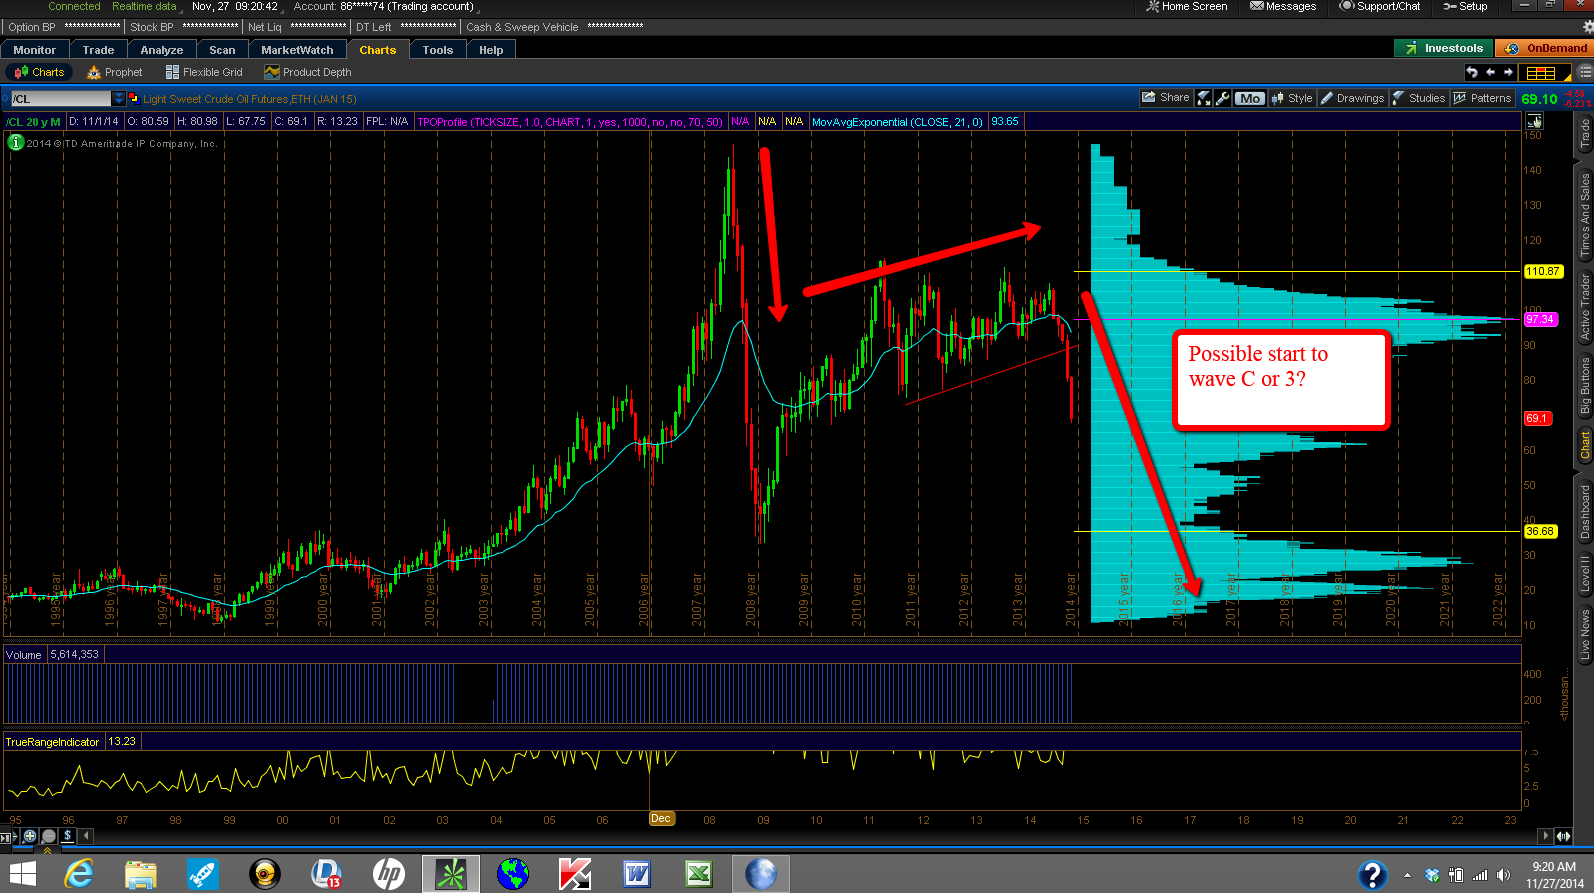Open the Times And Sales side tab
This screenshot has width=1594, height=893.
[x=1584, y=215]
